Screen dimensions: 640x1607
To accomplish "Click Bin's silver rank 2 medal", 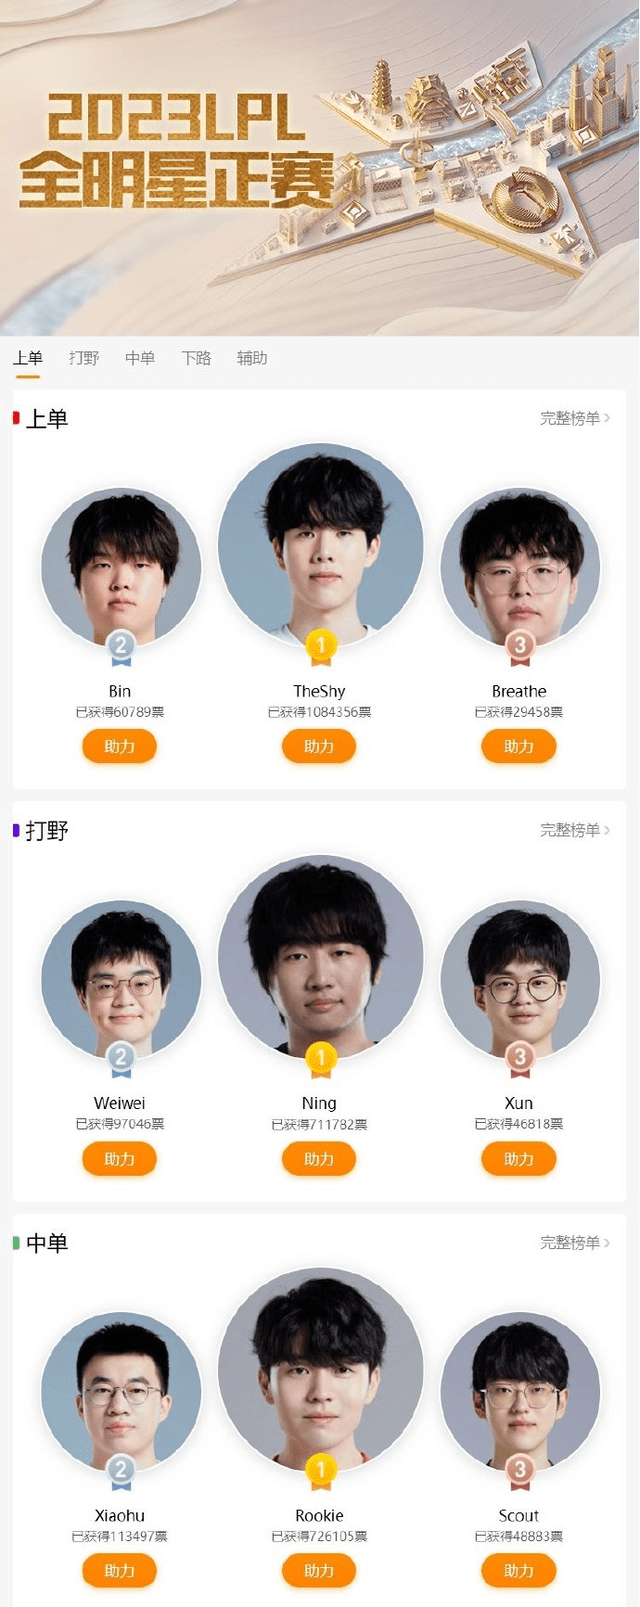I will click(x=121, y=647).
